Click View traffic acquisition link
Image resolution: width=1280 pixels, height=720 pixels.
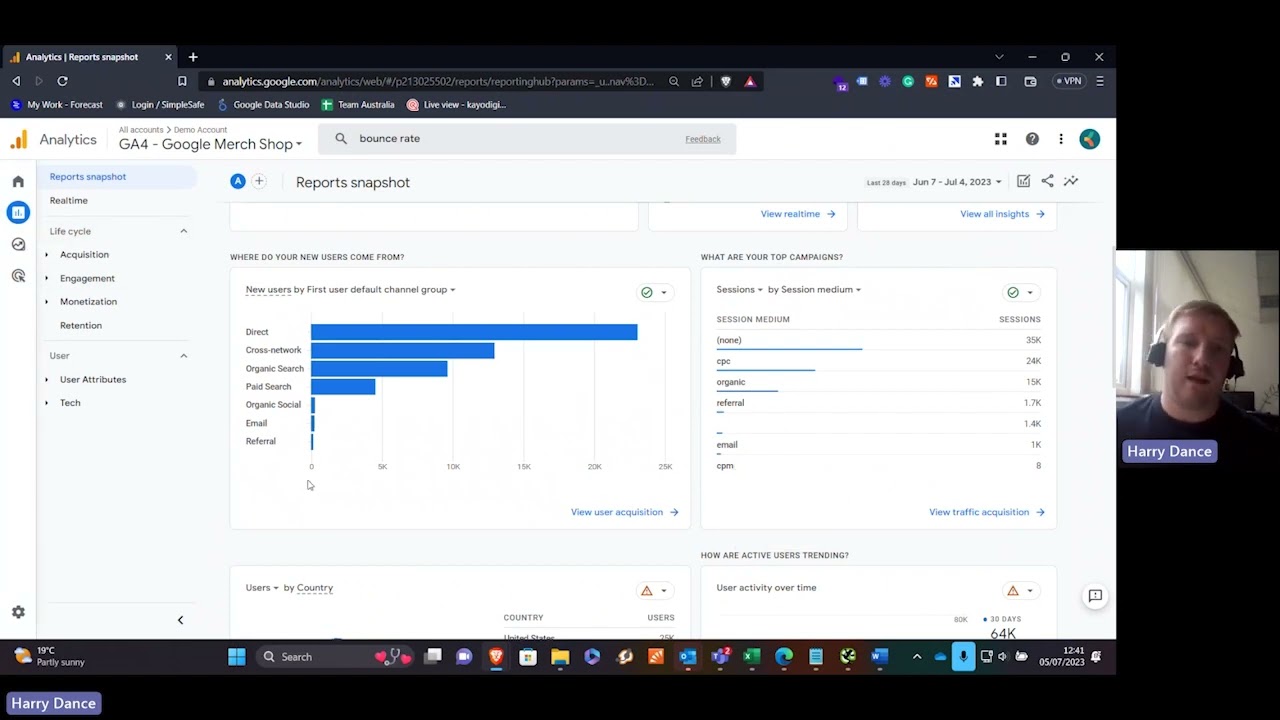point(987,512)
